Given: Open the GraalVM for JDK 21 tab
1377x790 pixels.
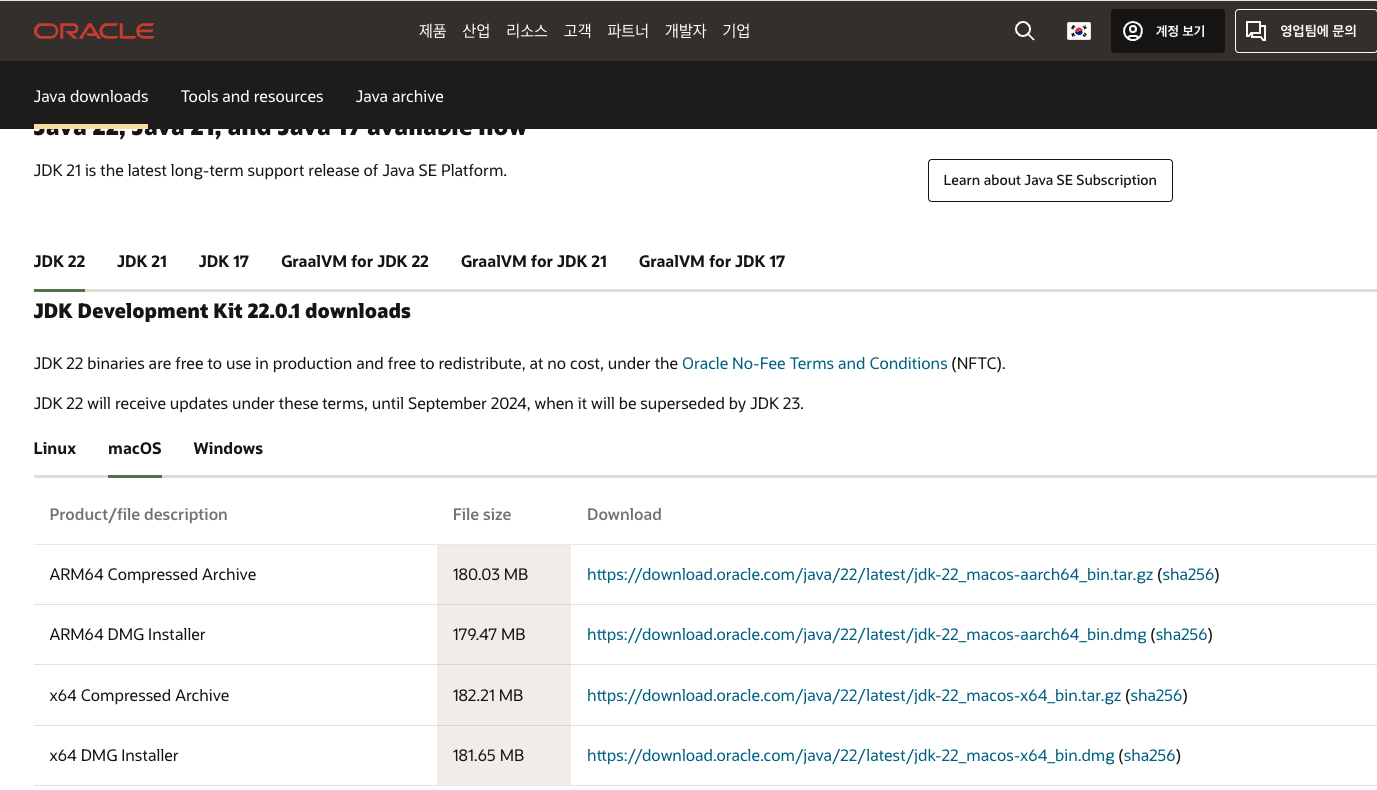Looking at the screenshot, I should click(534, 261).
